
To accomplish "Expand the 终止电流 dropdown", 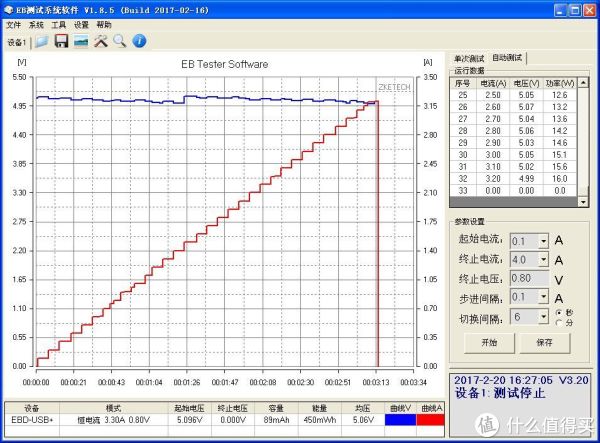I will point(543,260).
